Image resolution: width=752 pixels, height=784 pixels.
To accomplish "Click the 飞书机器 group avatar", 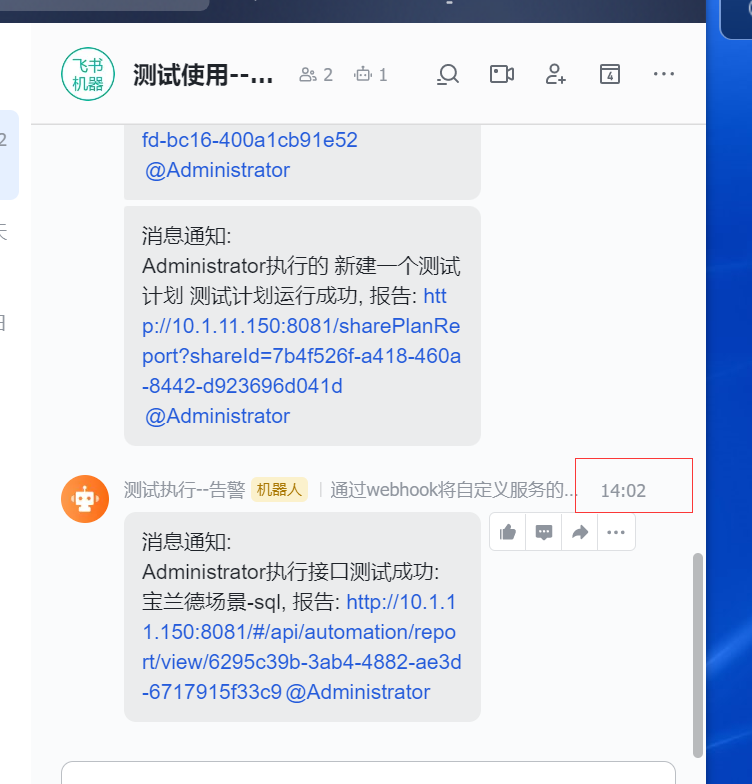I will 88,74.
